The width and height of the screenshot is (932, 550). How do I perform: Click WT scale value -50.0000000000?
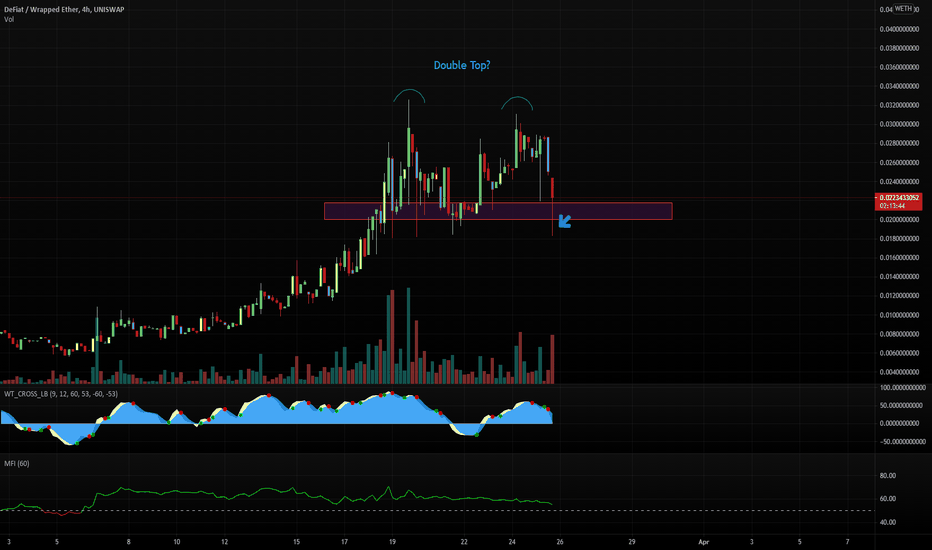coord(903,442)
